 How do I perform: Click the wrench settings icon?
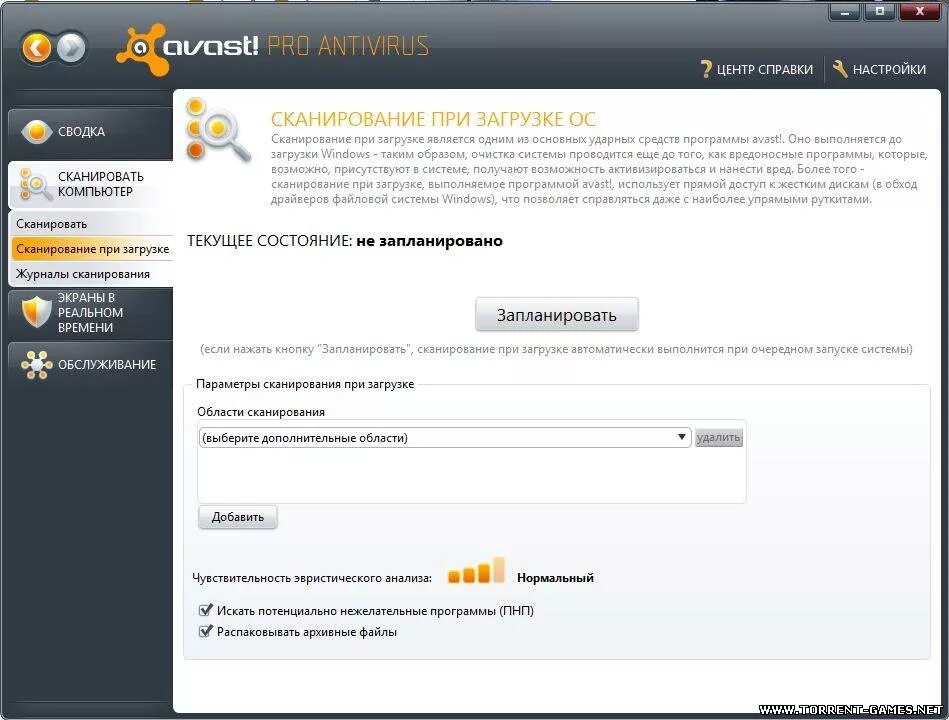pyautogui.click(x=839, y=68)
